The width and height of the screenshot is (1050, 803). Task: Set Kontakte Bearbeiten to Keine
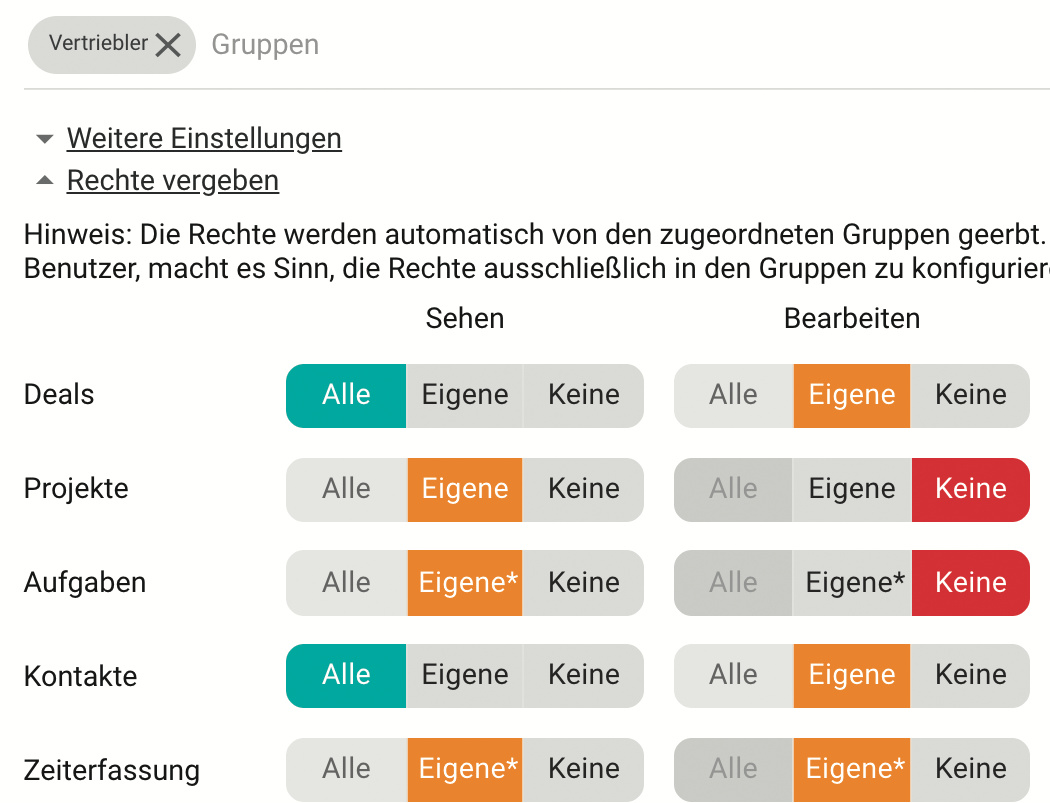click(x=970, y=675)
